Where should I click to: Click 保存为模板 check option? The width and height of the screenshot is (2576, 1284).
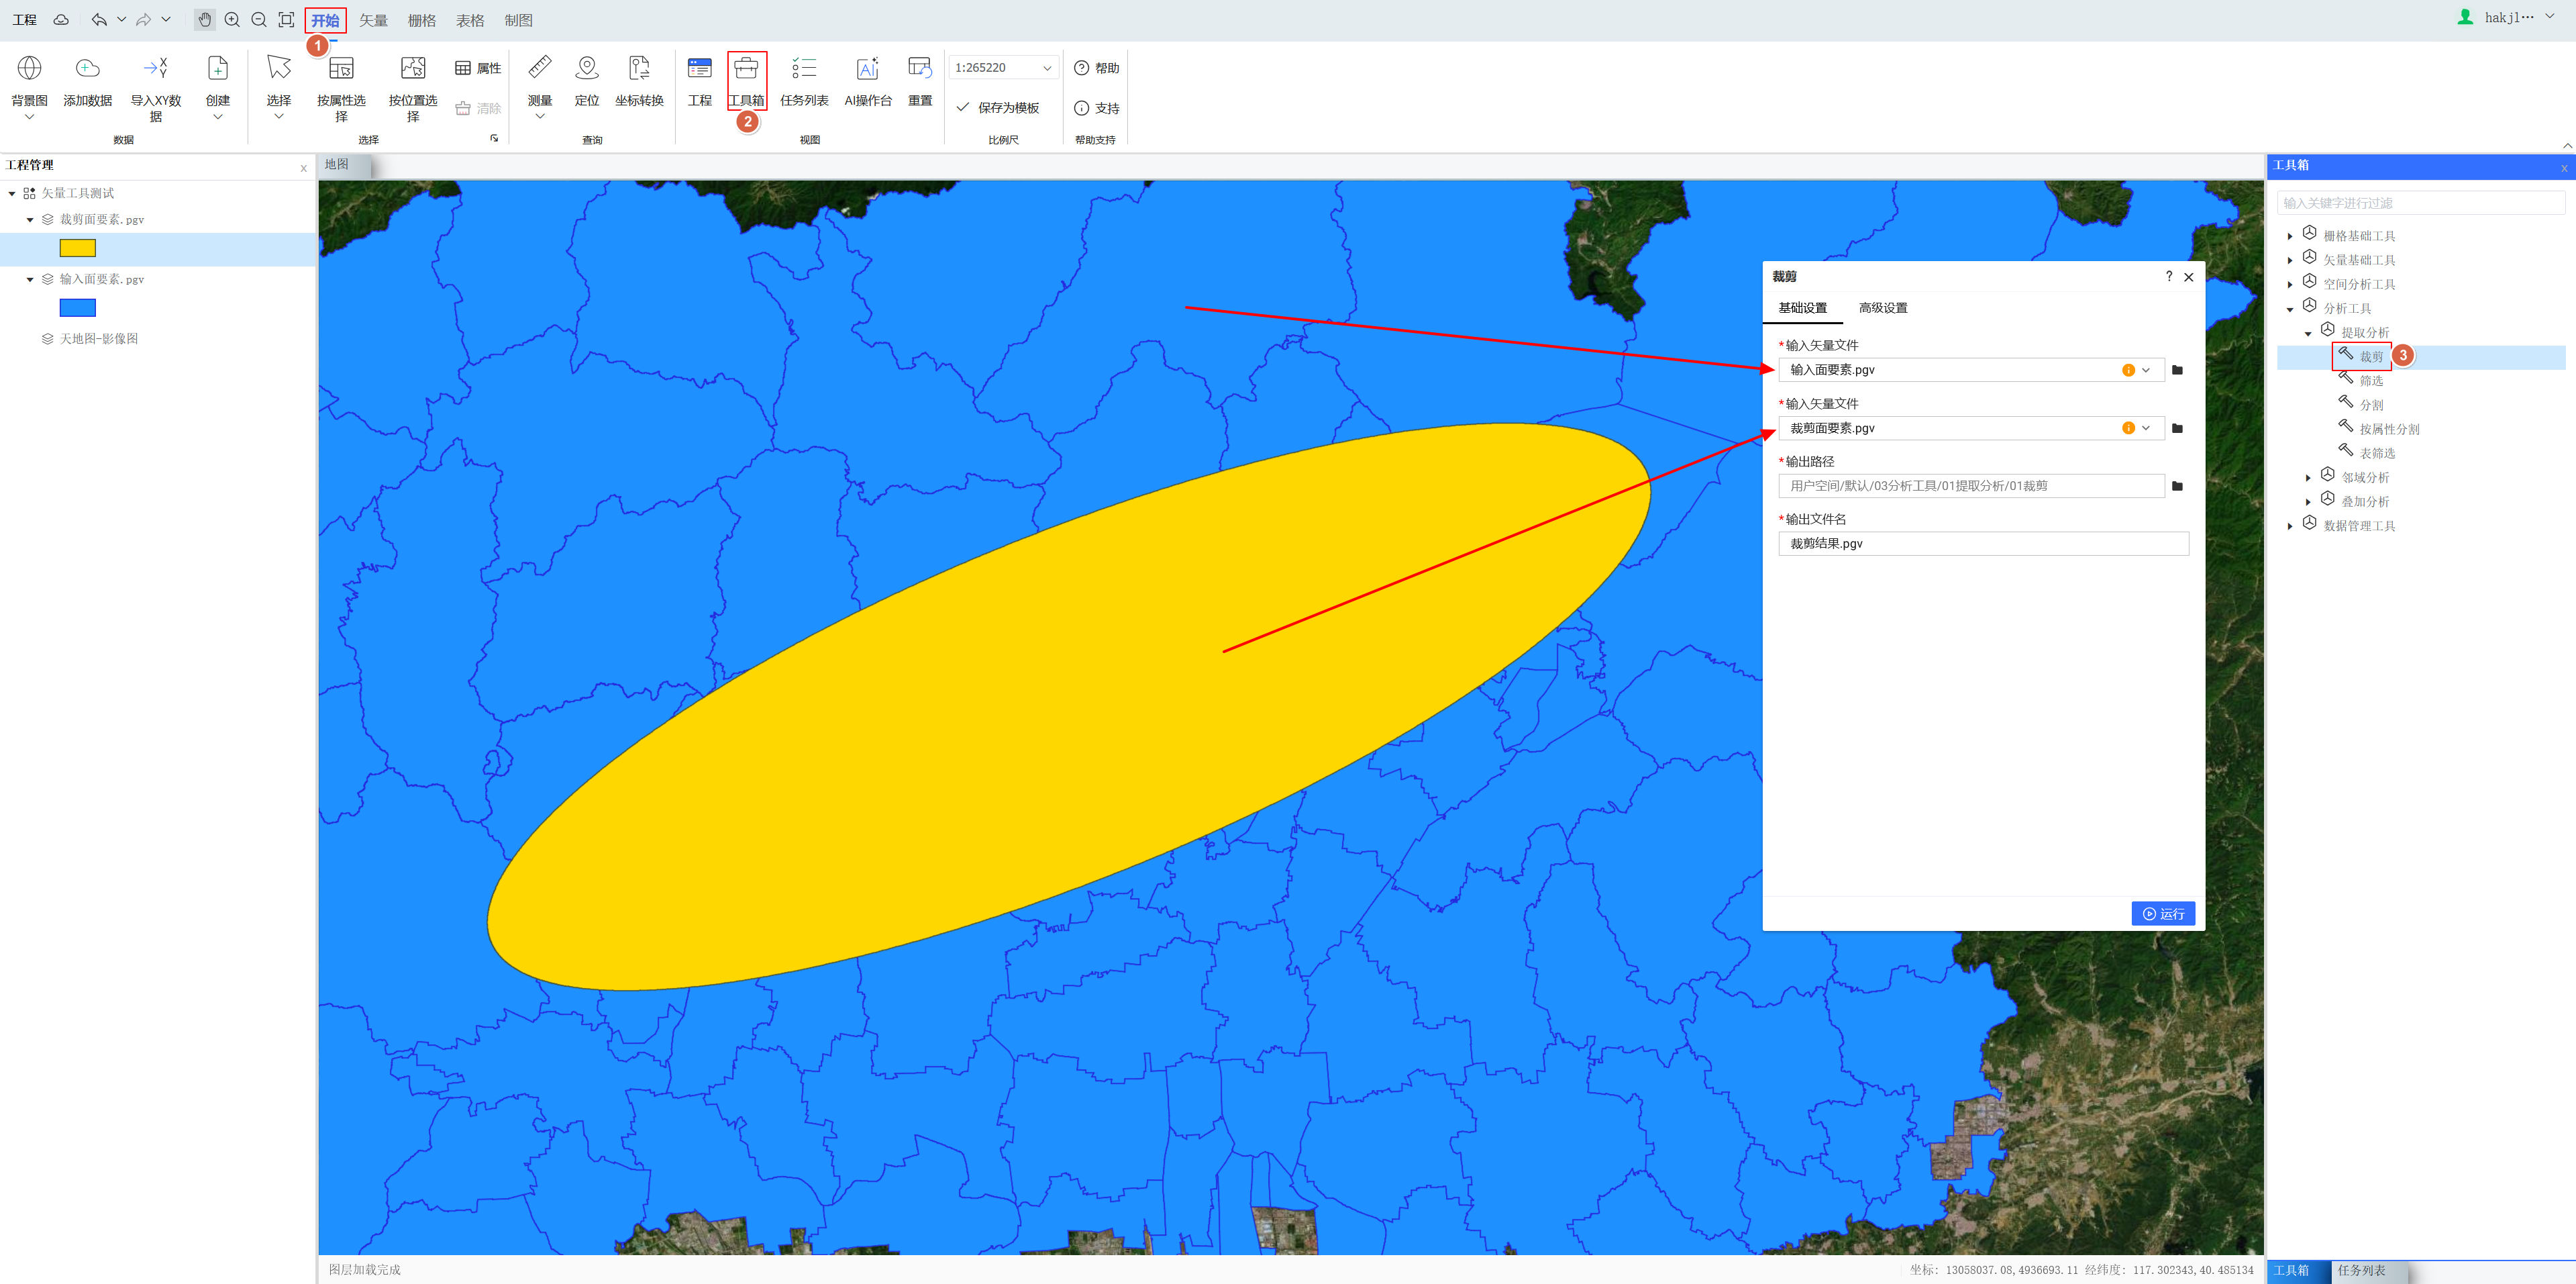pyautogui.click(x=998, y=108)
